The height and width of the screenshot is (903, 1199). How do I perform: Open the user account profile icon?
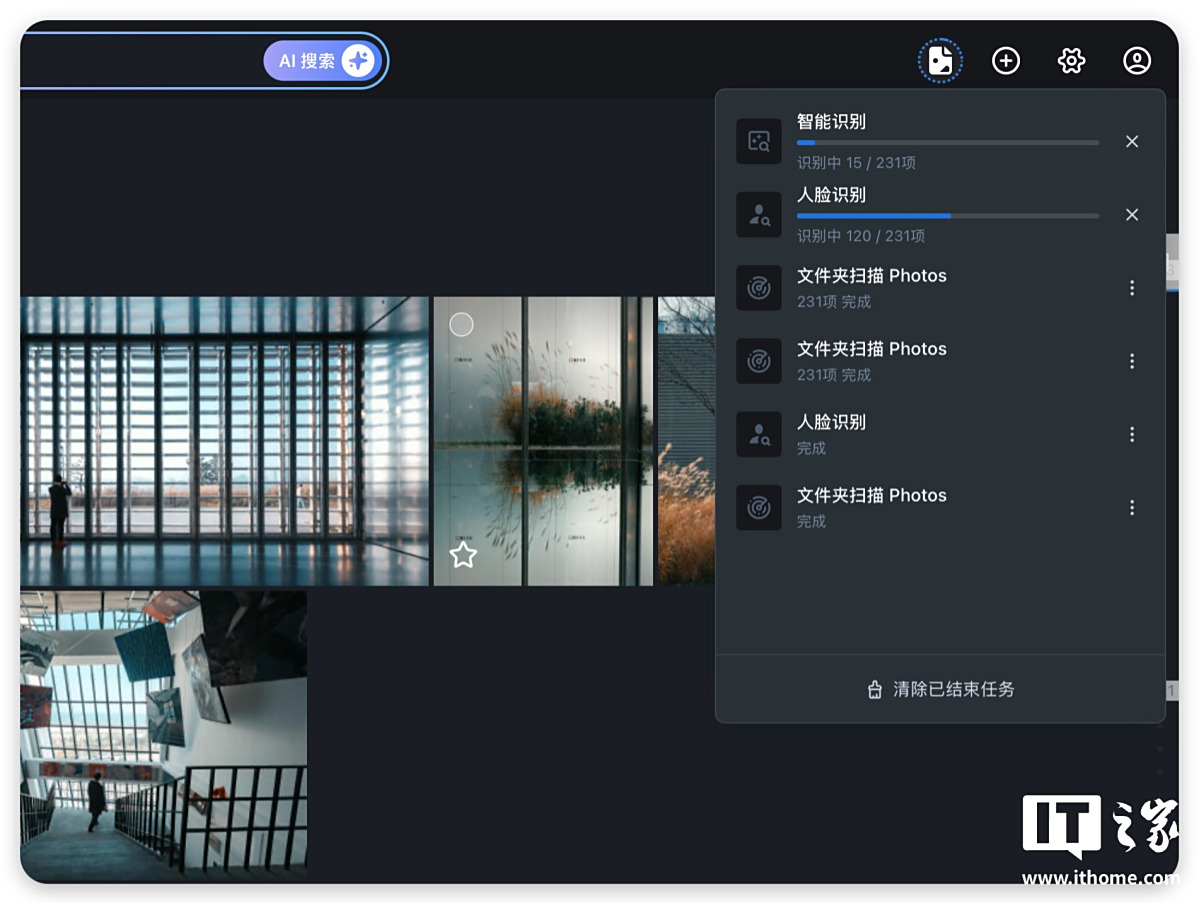[x=1137, y=61]
